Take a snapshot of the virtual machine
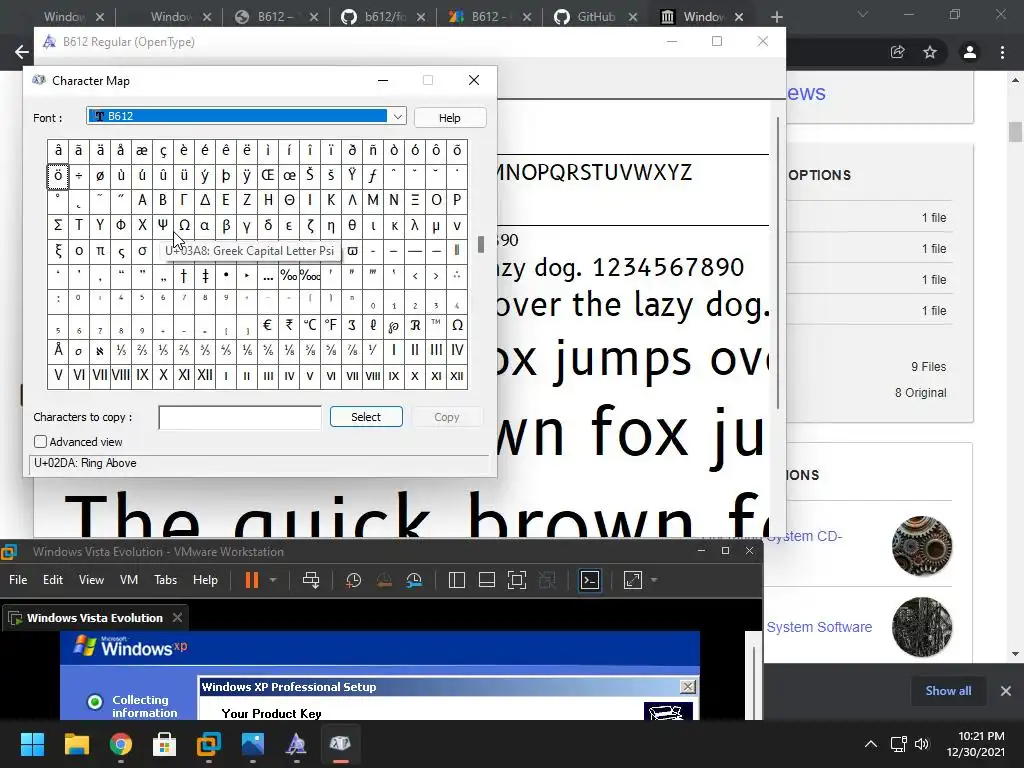The width and height of the screenshot is (1024, 768). pos(353,580)
